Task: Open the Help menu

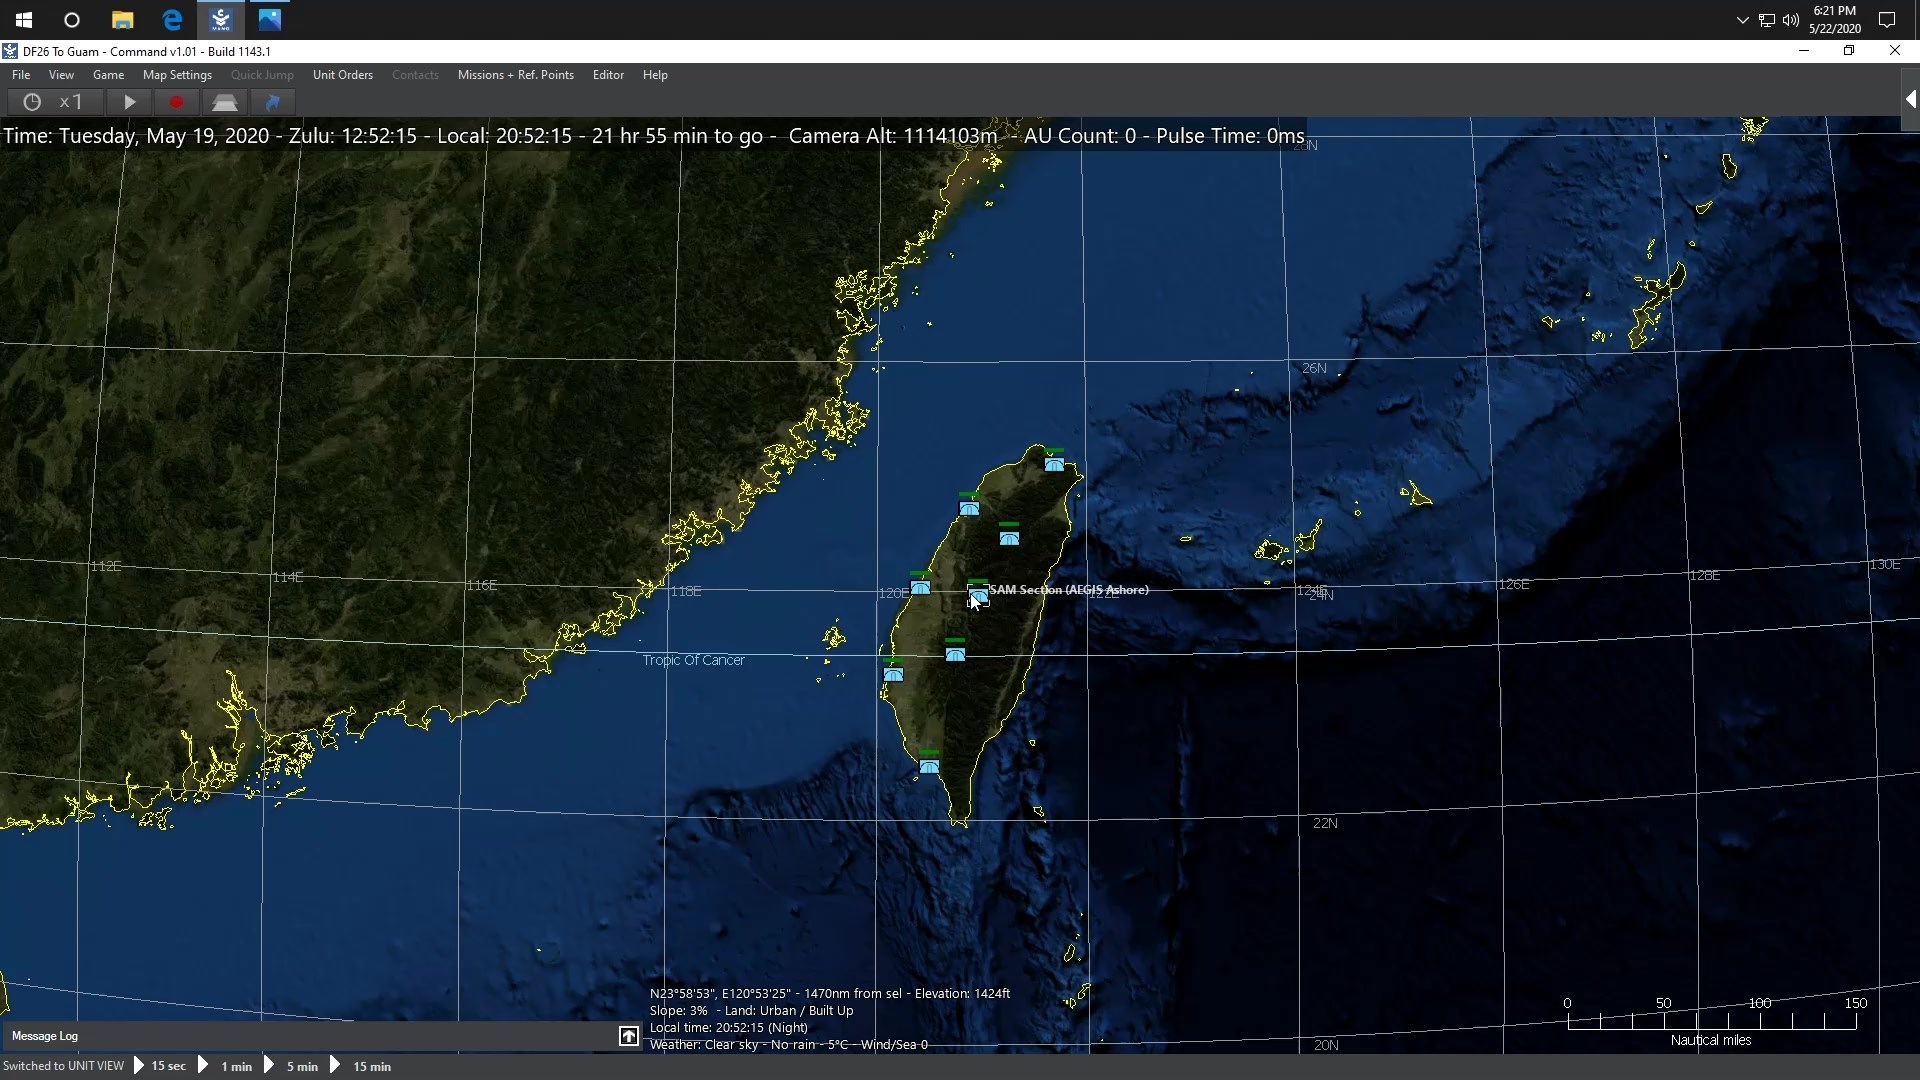Action: (655, 75)
